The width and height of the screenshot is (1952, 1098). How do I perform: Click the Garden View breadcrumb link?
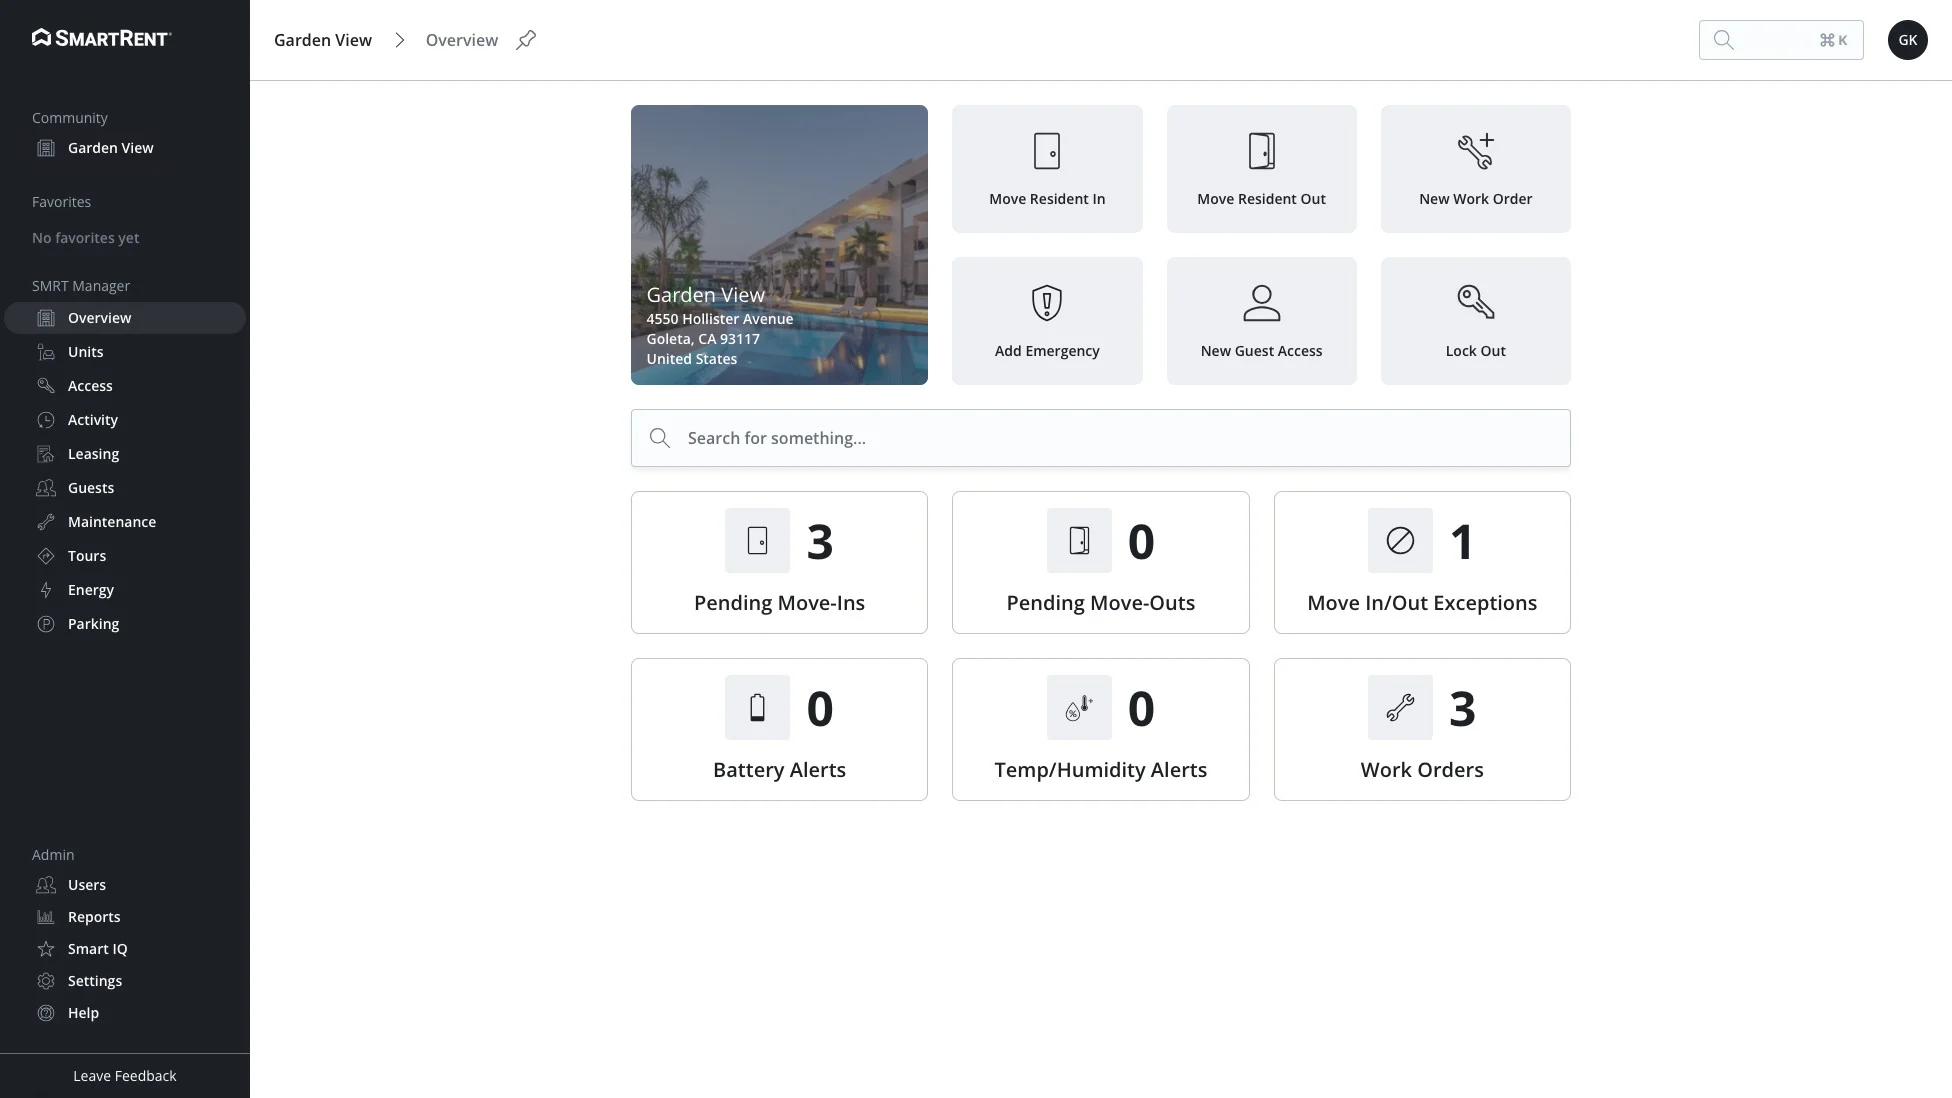click(x=323, y=40)
